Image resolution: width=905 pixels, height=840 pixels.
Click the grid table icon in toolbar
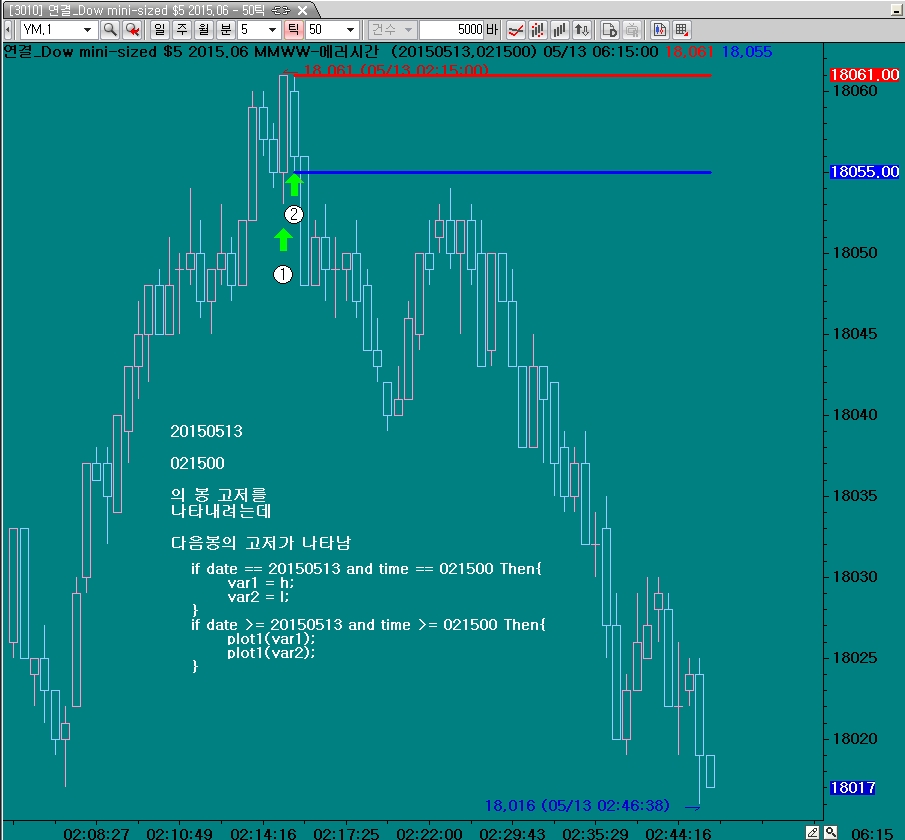(681, 30)
